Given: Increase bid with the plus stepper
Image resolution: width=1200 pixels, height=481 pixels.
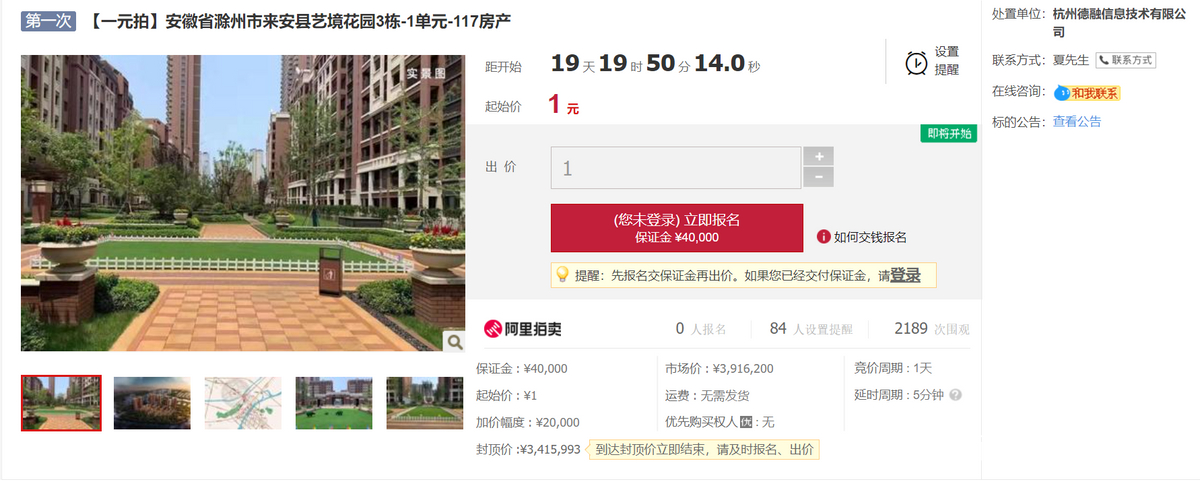Looking at the screenshot, I should click(x=819, y=157).
